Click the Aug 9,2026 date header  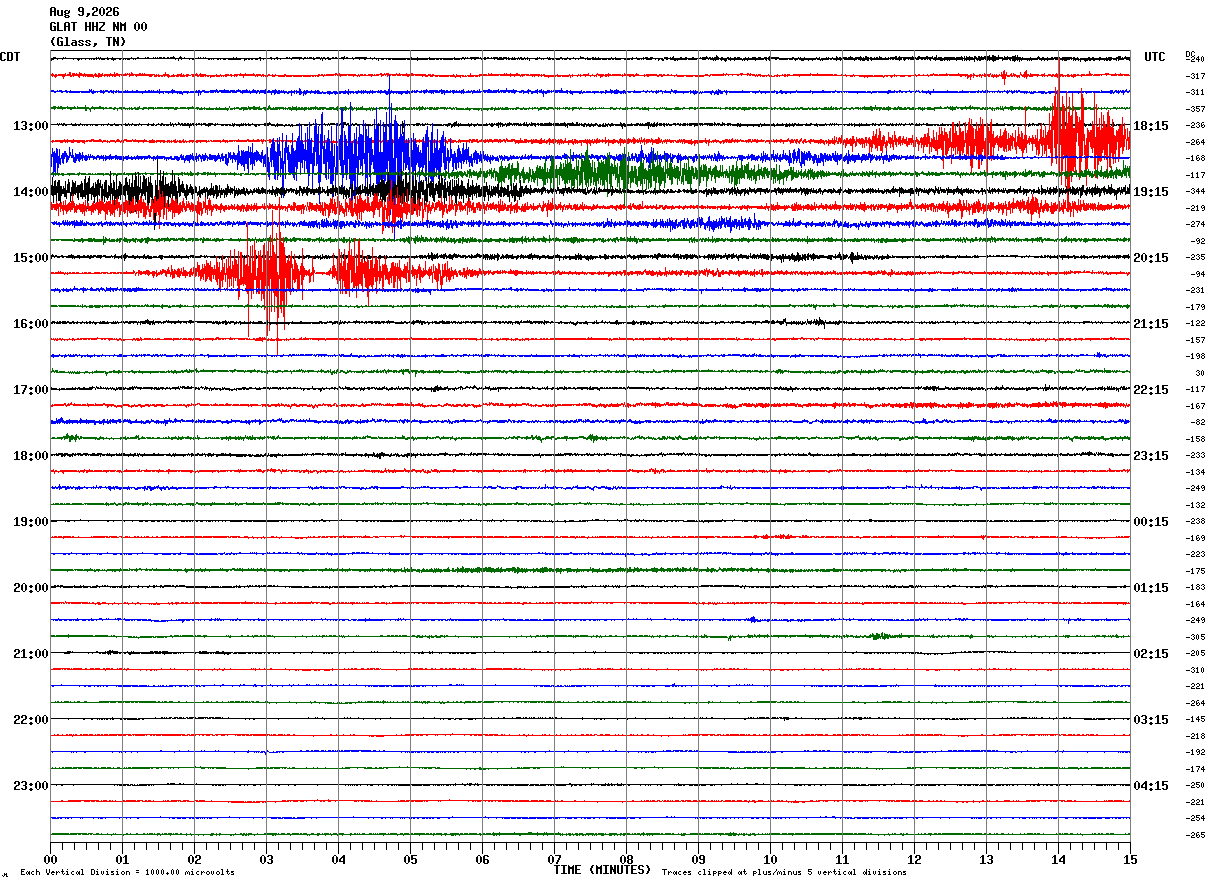[x=84, y=12]
